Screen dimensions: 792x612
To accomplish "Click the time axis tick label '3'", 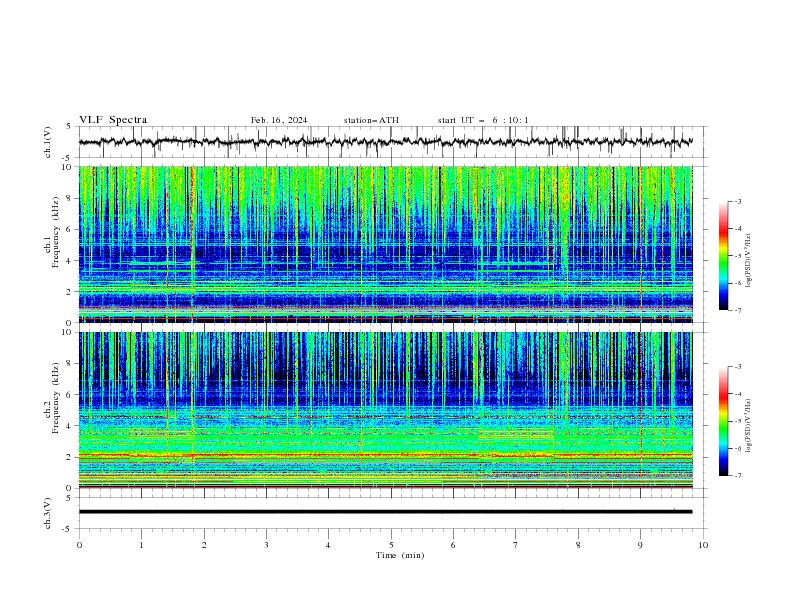I will click(x=266, y=545).
